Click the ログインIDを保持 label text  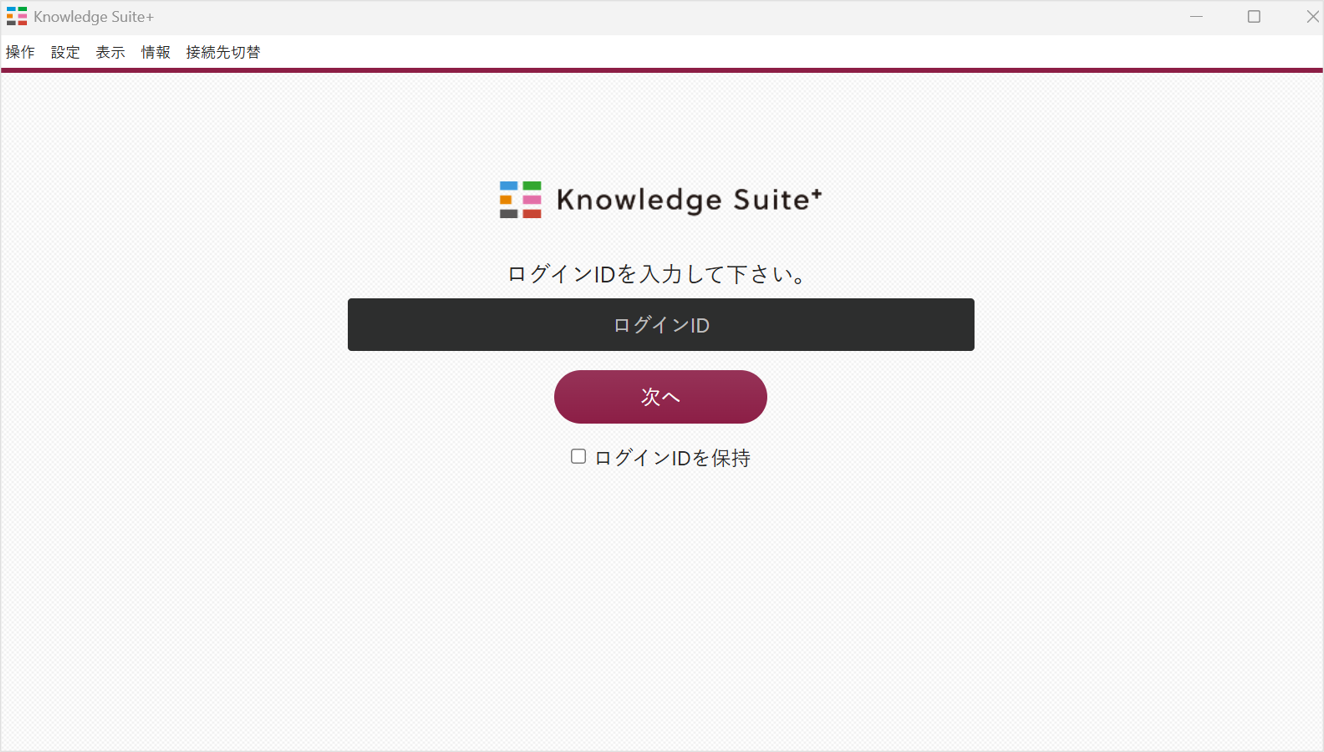point(672,458)
